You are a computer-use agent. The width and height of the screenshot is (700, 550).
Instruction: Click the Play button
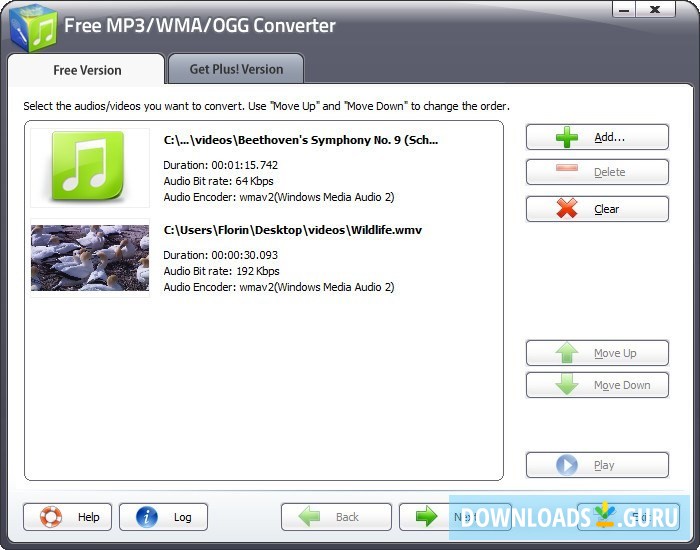(597, 465)
